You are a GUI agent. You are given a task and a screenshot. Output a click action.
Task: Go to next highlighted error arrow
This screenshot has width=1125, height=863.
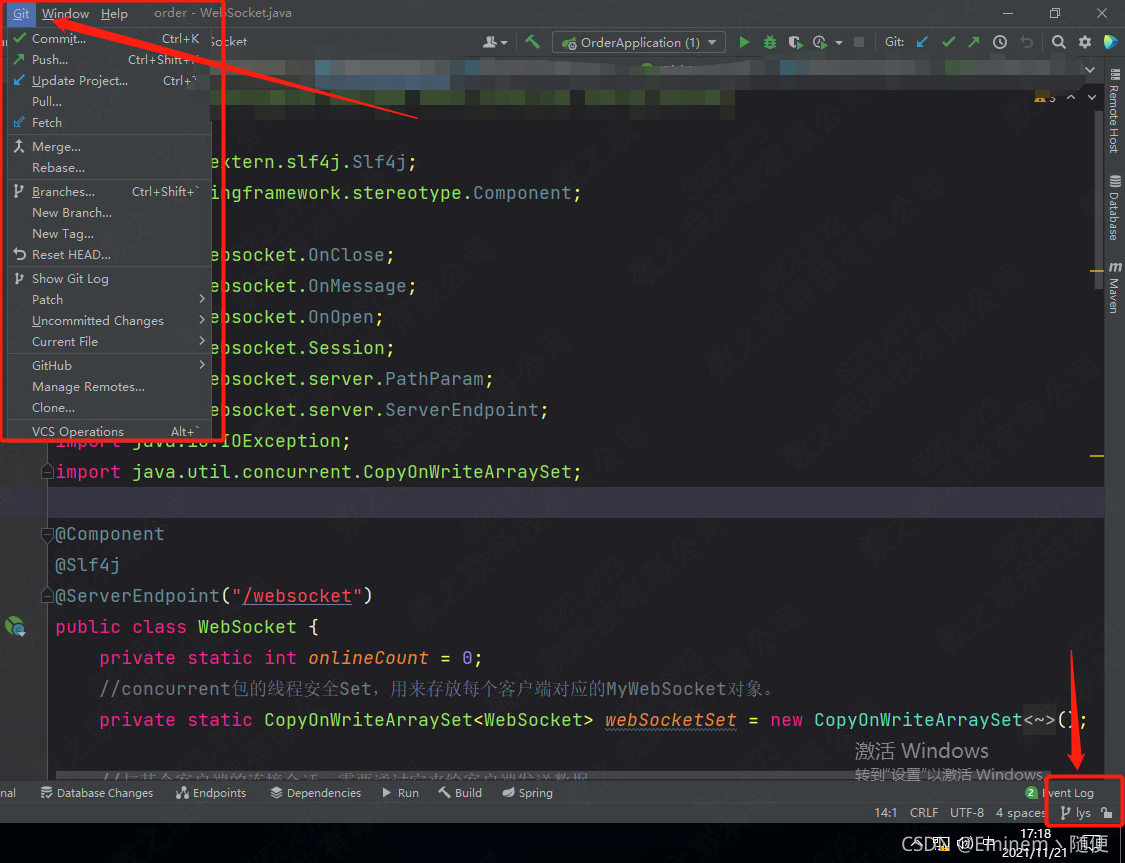(1092, 98)
